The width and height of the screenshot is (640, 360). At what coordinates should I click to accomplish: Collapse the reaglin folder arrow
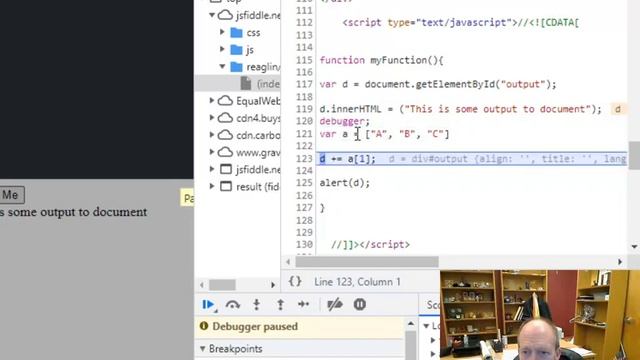tap(222, 66)
